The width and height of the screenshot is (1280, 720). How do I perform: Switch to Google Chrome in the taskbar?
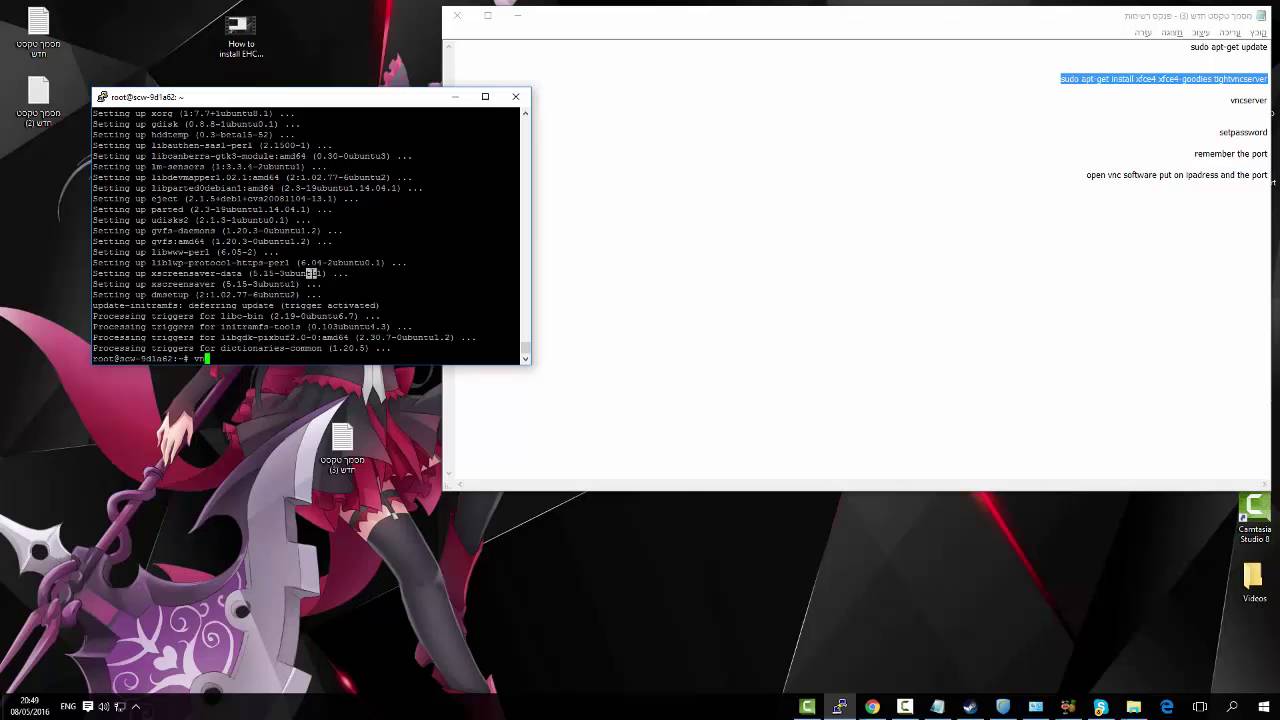[x=872, y=707]
